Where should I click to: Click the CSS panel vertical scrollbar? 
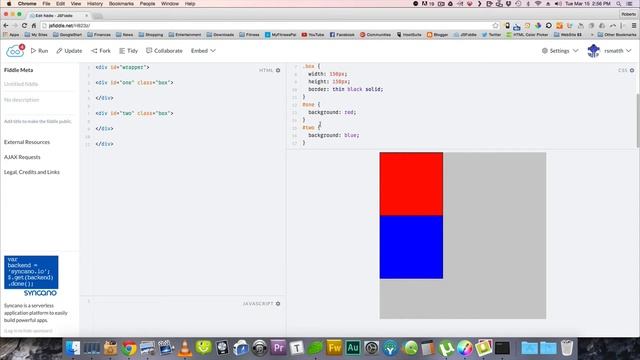coord(638,120)
